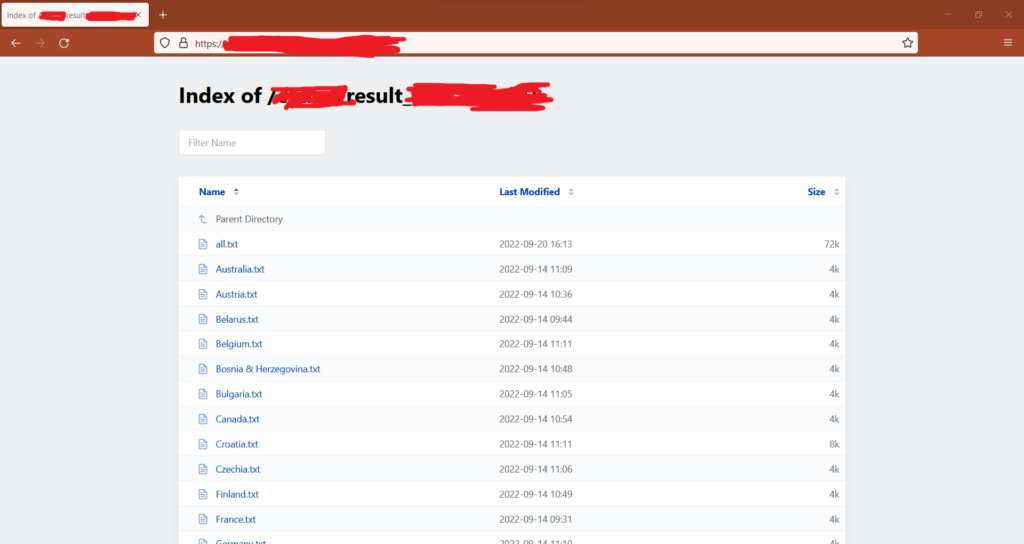Click the file icon beside all.txt
This screenshot has width=1024, height=544.
[x=203, y=244]
